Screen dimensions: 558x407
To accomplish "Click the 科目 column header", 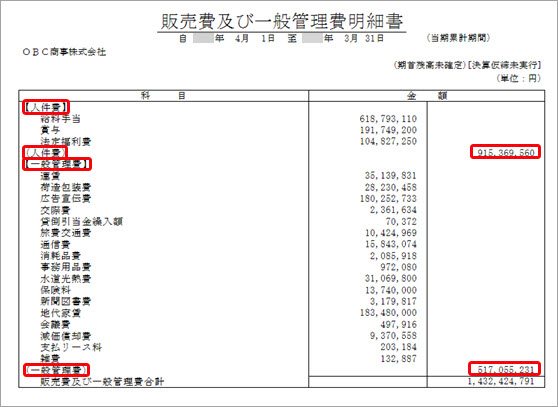I will click(163, 96).
